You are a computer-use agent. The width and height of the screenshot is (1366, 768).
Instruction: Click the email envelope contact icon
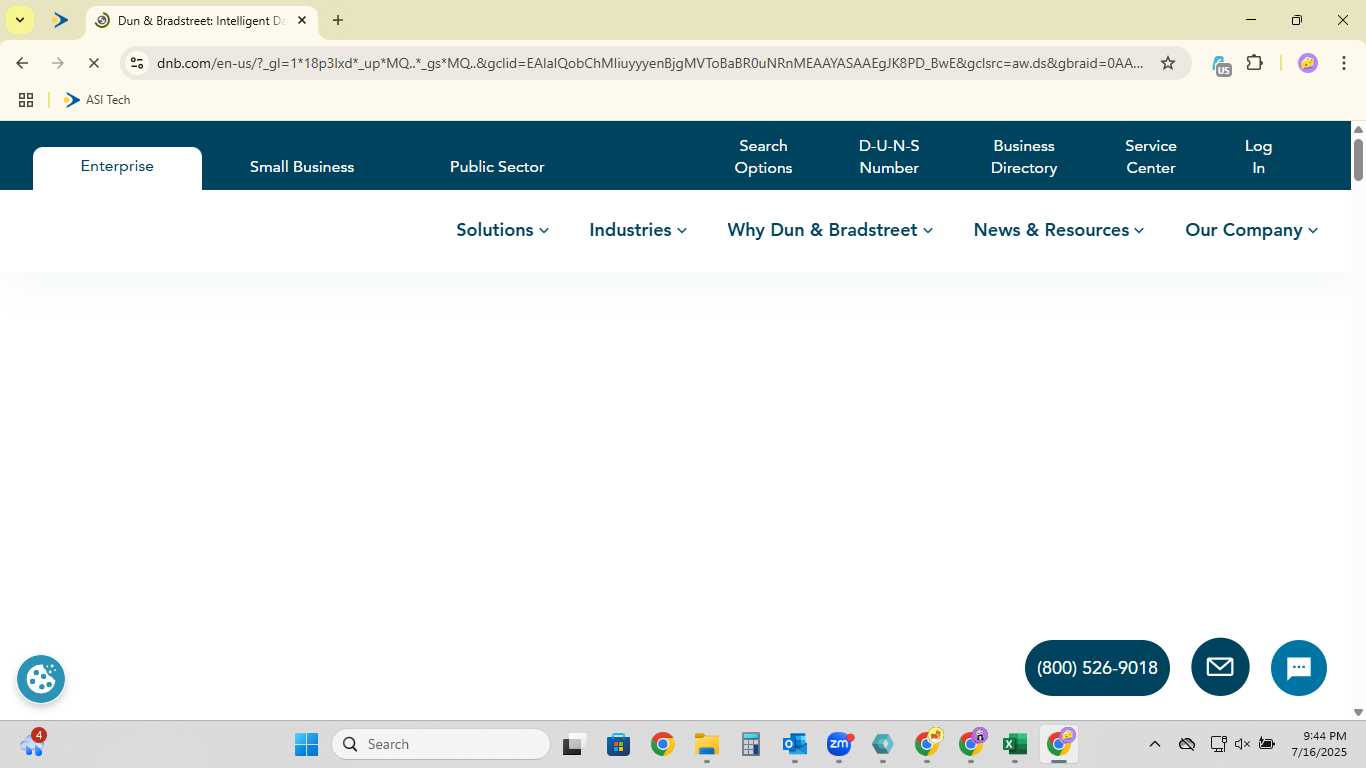click(x=1220, y=667)
